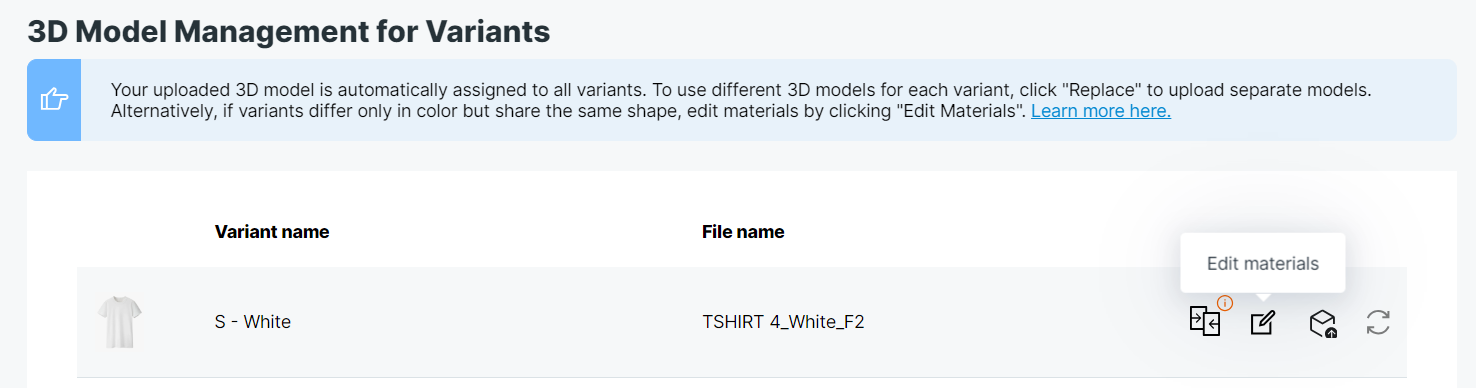Click the 3D Model Management for Variants heading

(x=289, y=31)
